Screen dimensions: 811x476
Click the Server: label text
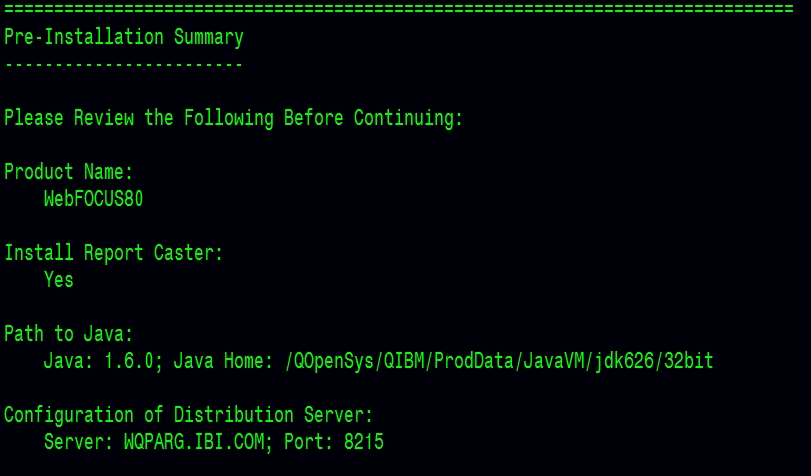pos(79,442)
